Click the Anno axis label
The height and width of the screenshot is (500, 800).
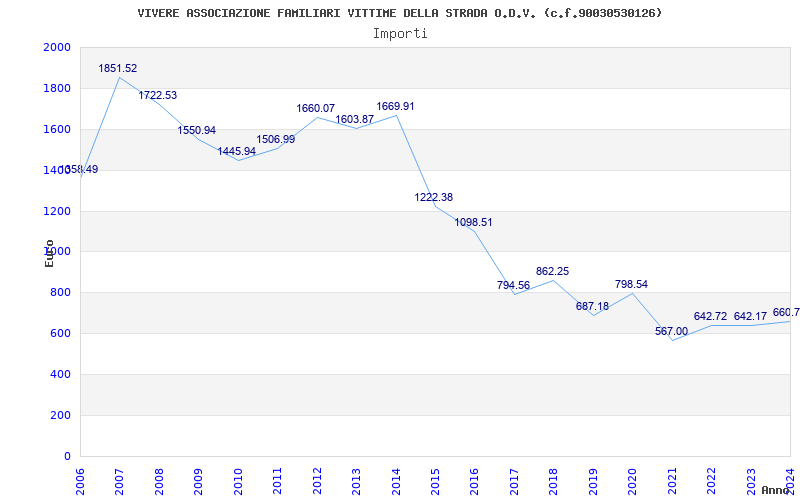[x=776, y=490]
